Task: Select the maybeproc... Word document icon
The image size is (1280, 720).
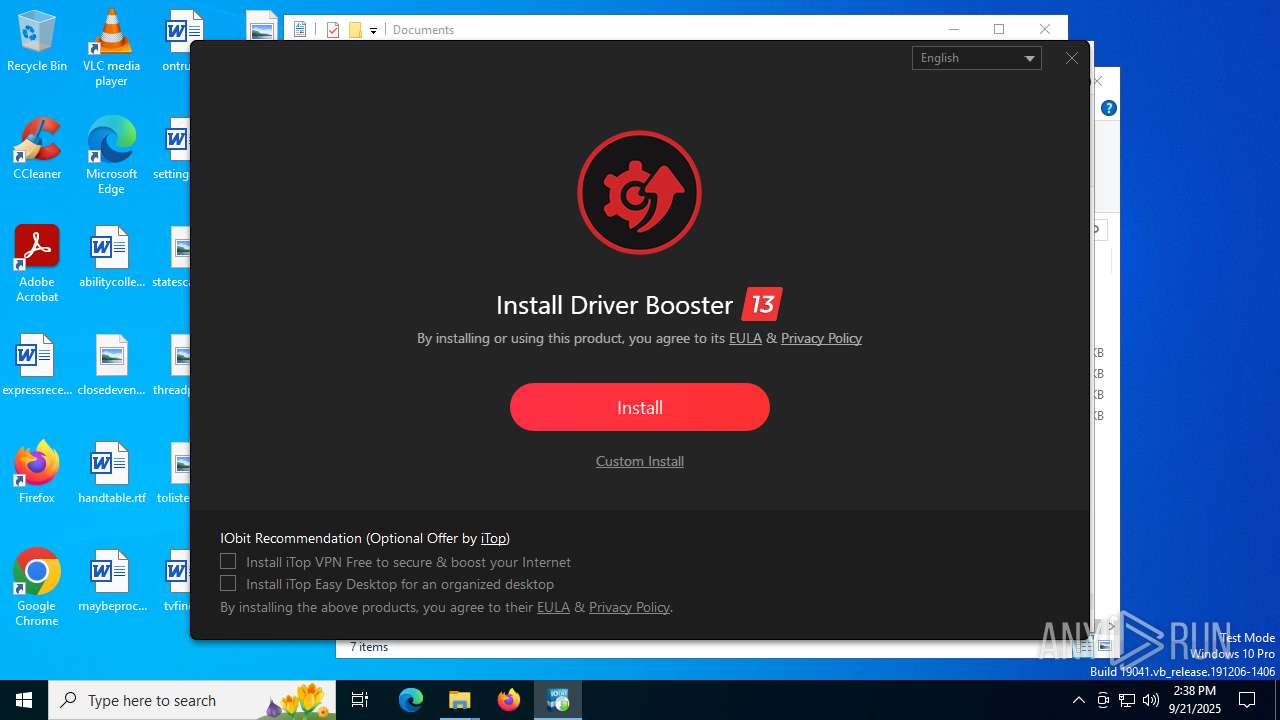Action: [x=111, y=581]
